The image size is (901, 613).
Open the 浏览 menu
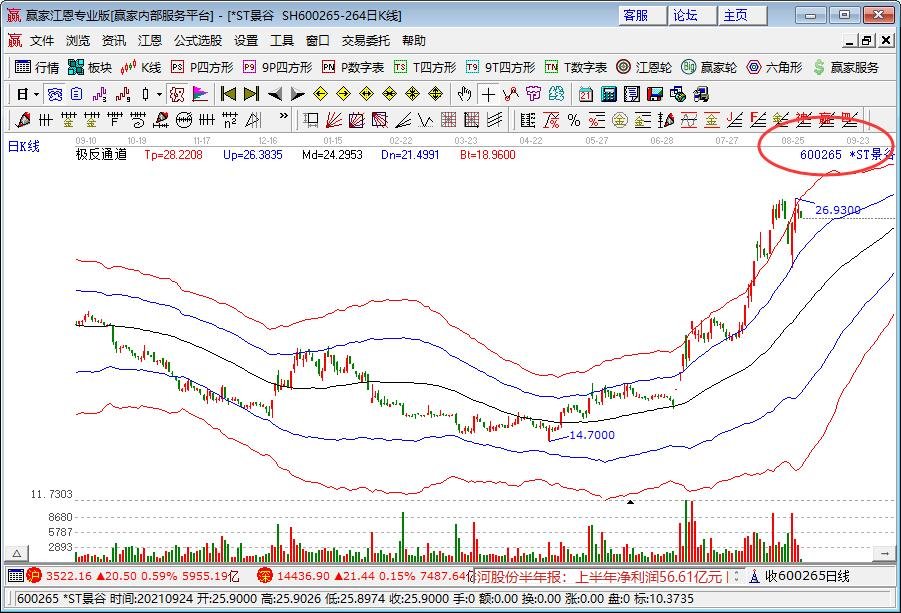(x=78, y=40)
